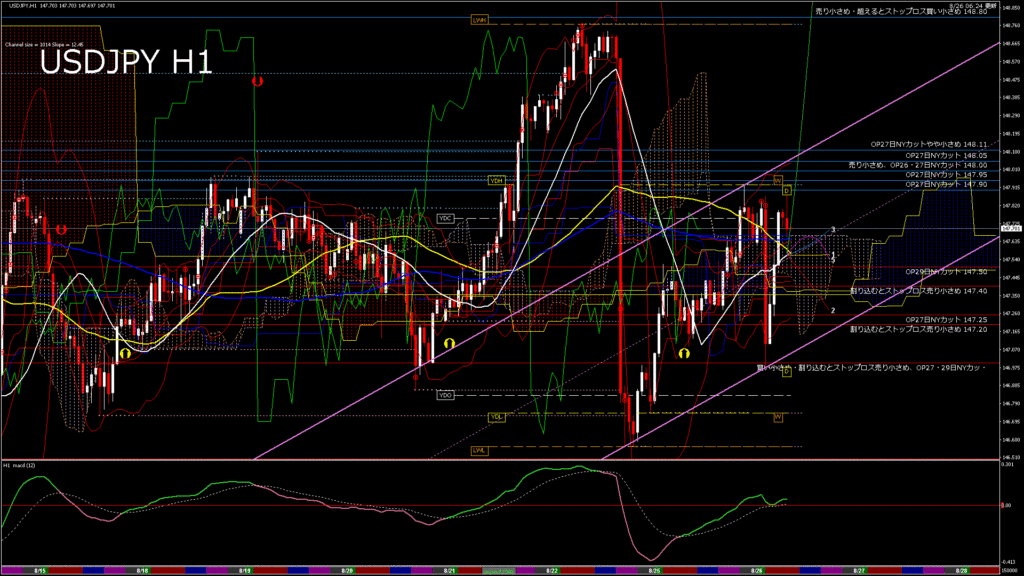
Task: Click the YDH level label box
Action: [x=495, y=180]
